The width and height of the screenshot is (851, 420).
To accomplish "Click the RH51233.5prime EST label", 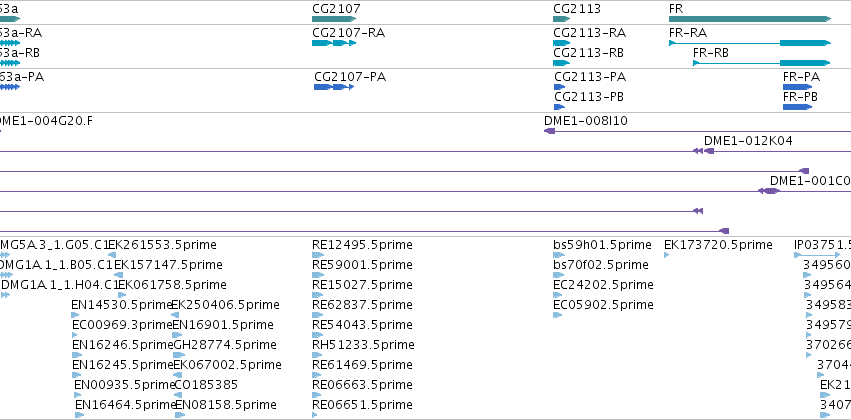I will click(x=363, y=345).
